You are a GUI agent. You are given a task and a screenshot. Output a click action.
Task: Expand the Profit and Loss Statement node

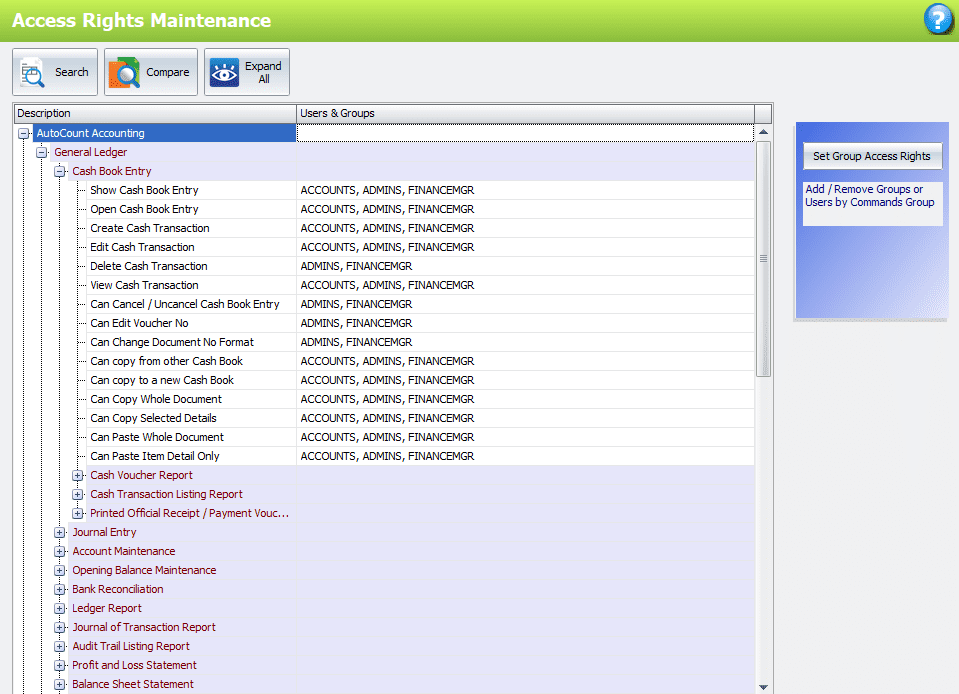(59, 665)
